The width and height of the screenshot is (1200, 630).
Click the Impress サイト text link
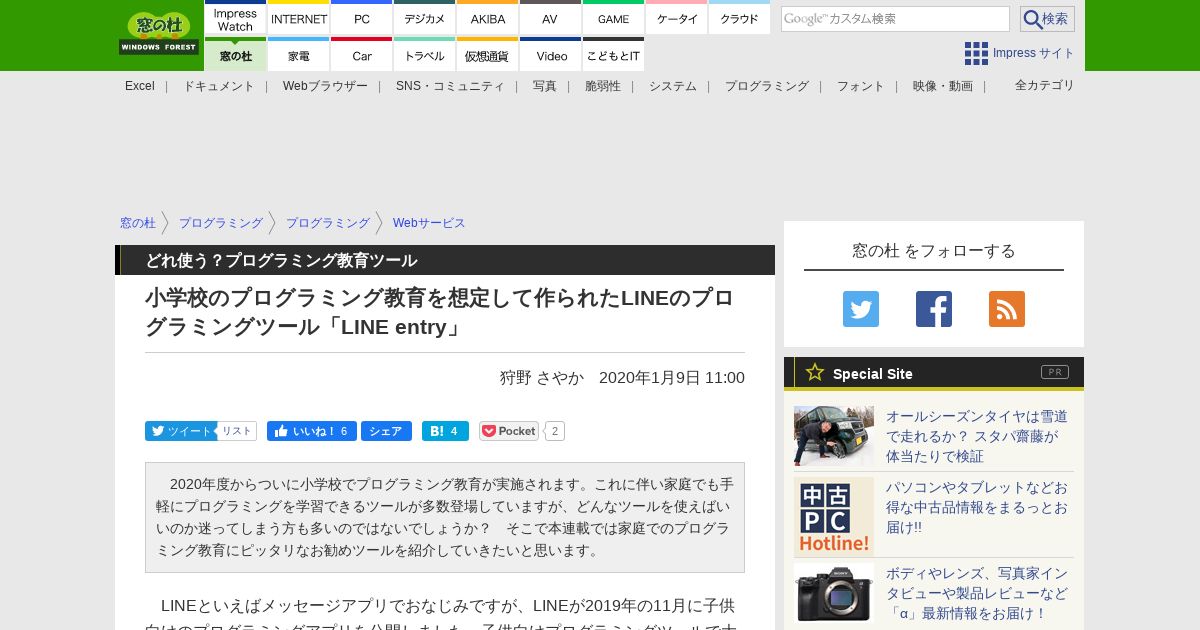(1034, 53)
